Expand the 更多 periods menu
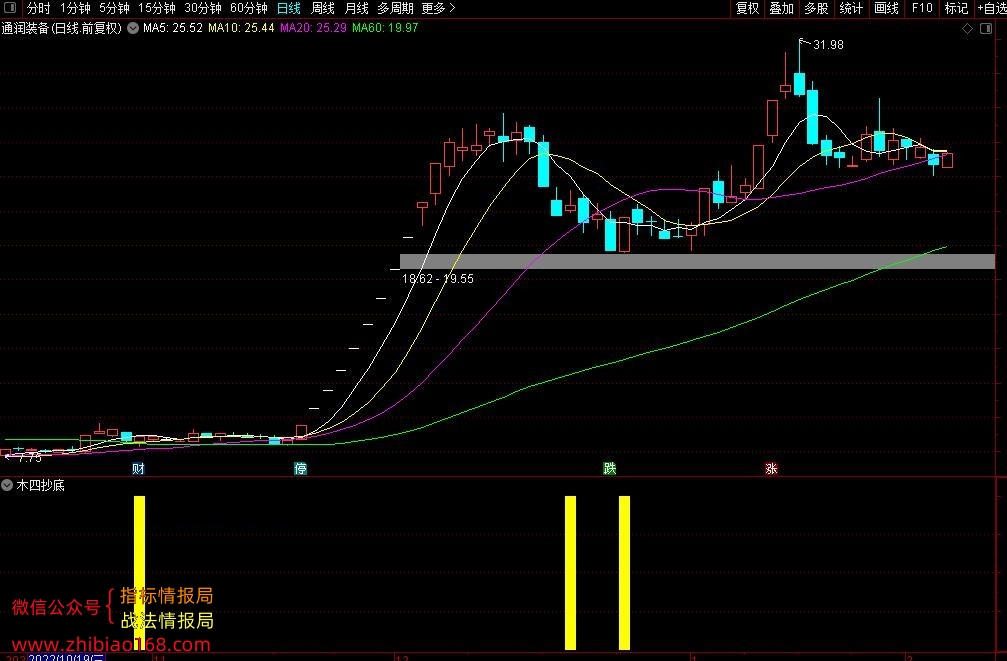 [439, 8]
